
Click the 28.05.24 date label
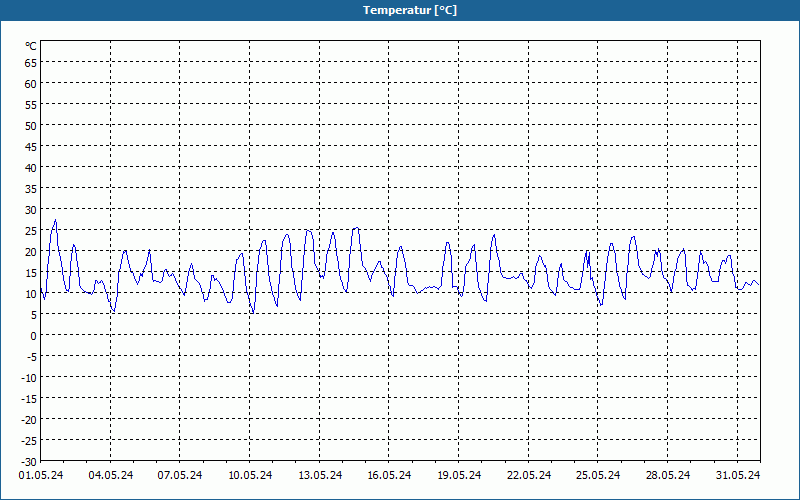pos(667,475)
